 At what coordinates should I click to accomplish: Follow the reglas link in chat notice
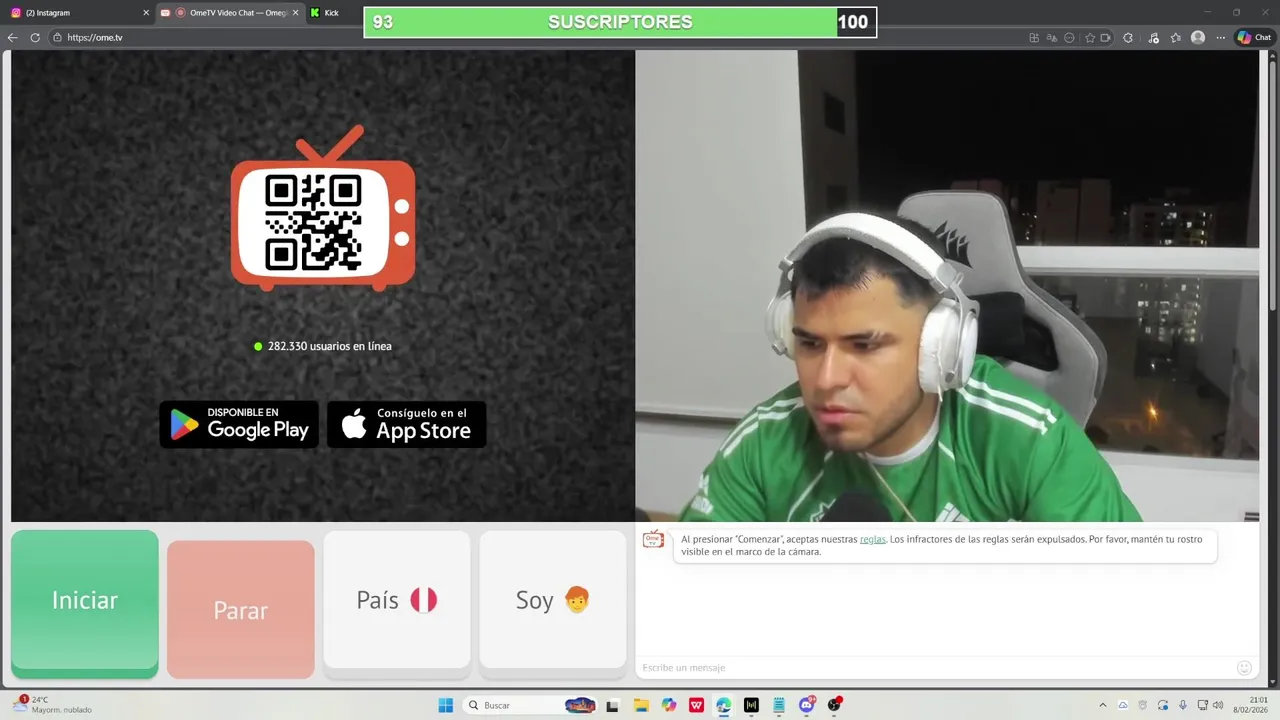[872, 539]
